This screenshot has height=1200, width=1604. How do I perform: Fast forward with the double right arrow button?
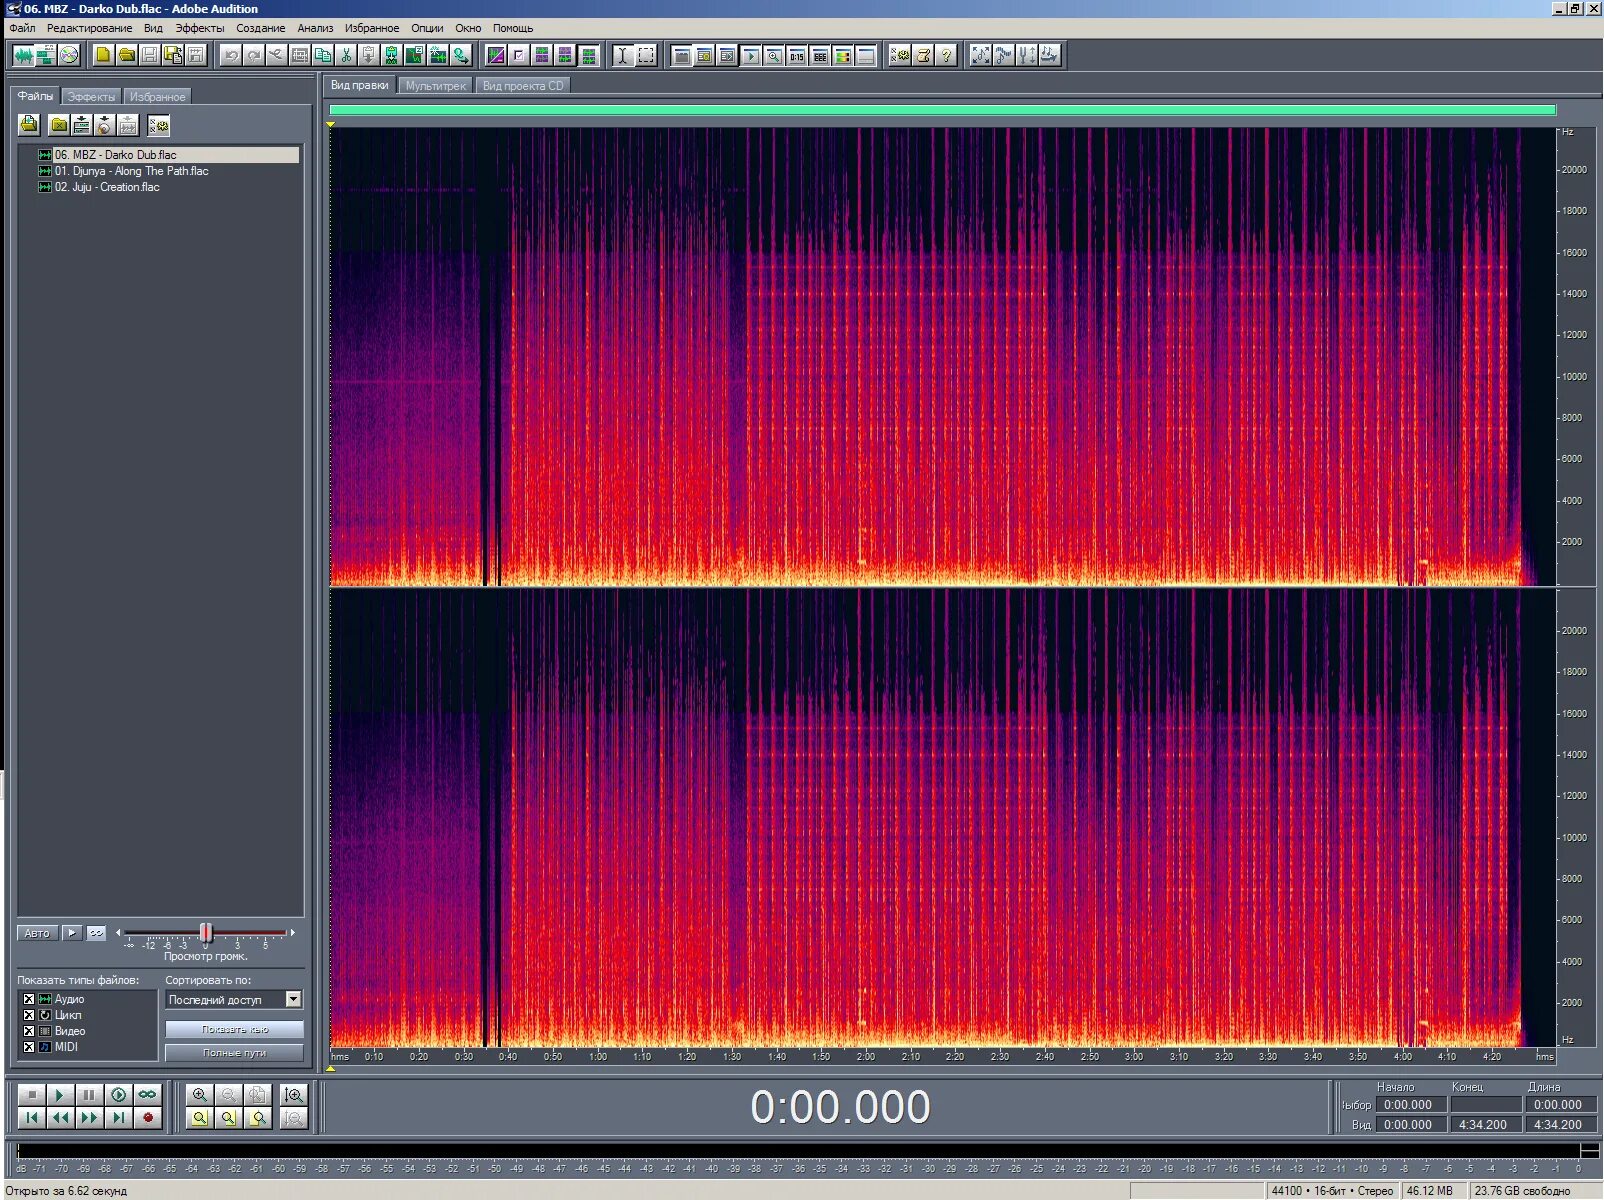pyautogui.click(x=89, y=1118)
